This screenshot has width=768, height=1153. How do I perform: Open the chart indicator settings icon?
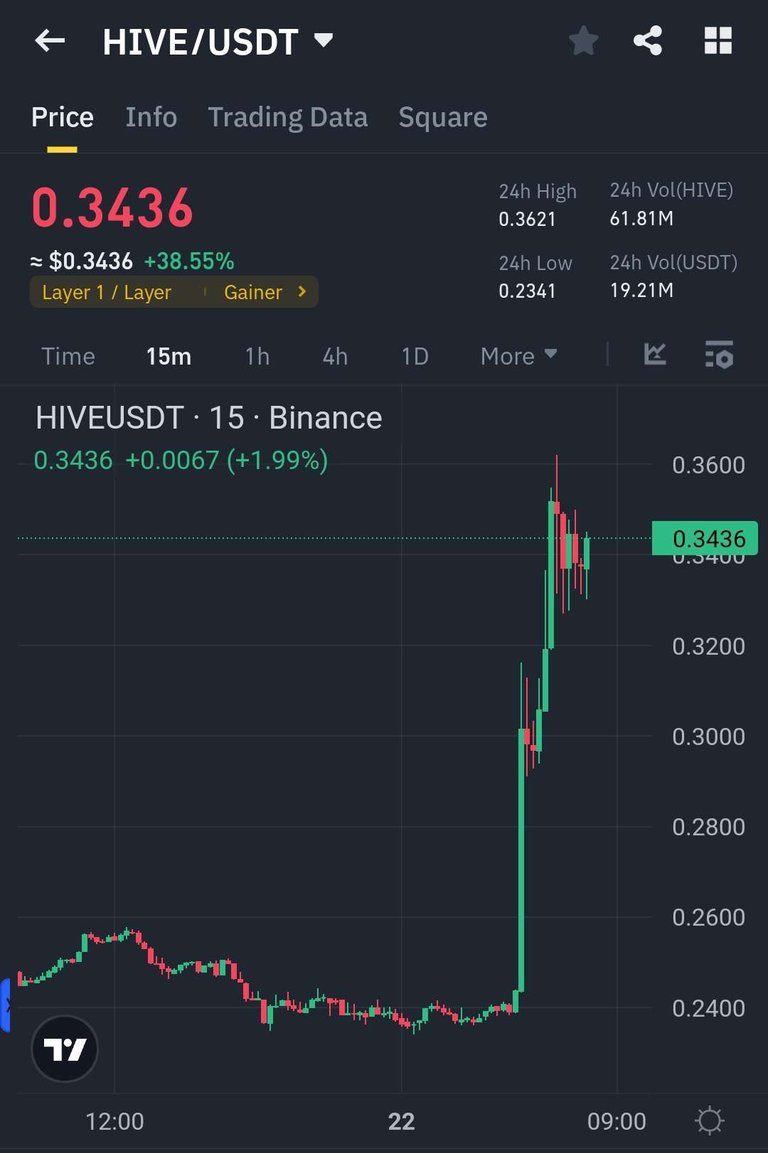point(719,354)
